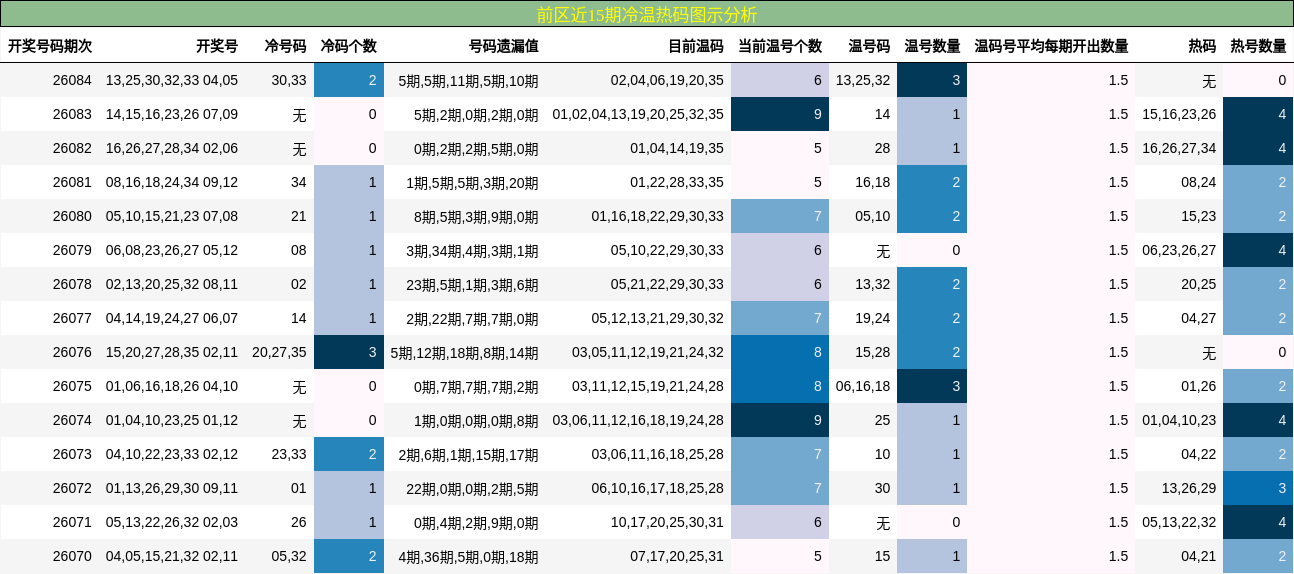
Task: Select the 温号数量 column header
Action: point(933,46)
